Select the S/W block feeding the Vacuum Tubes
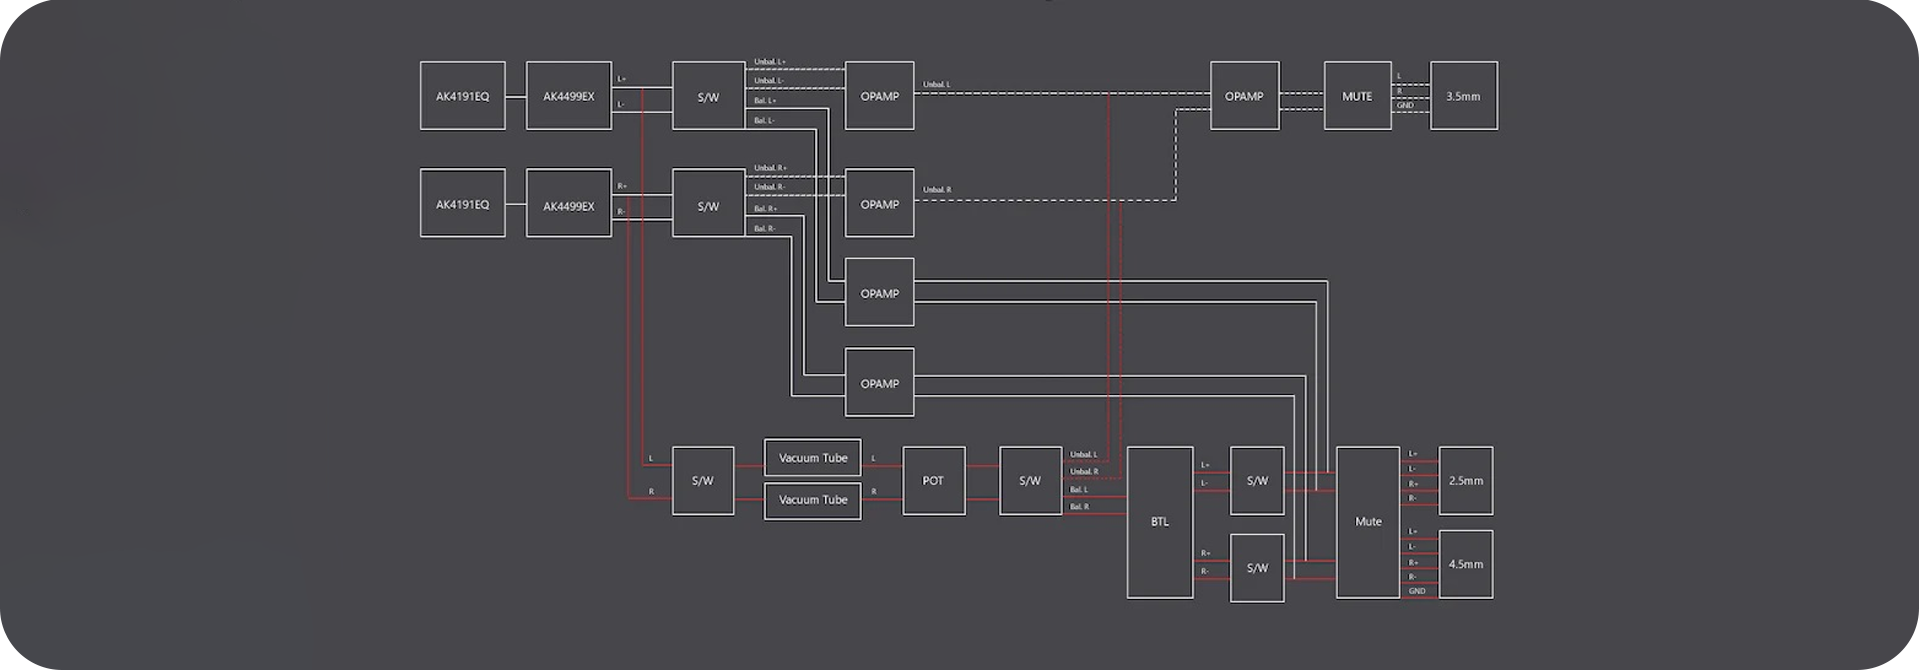Image resolution: width=1920 pixels, height=670 pixels. [702, 481]
